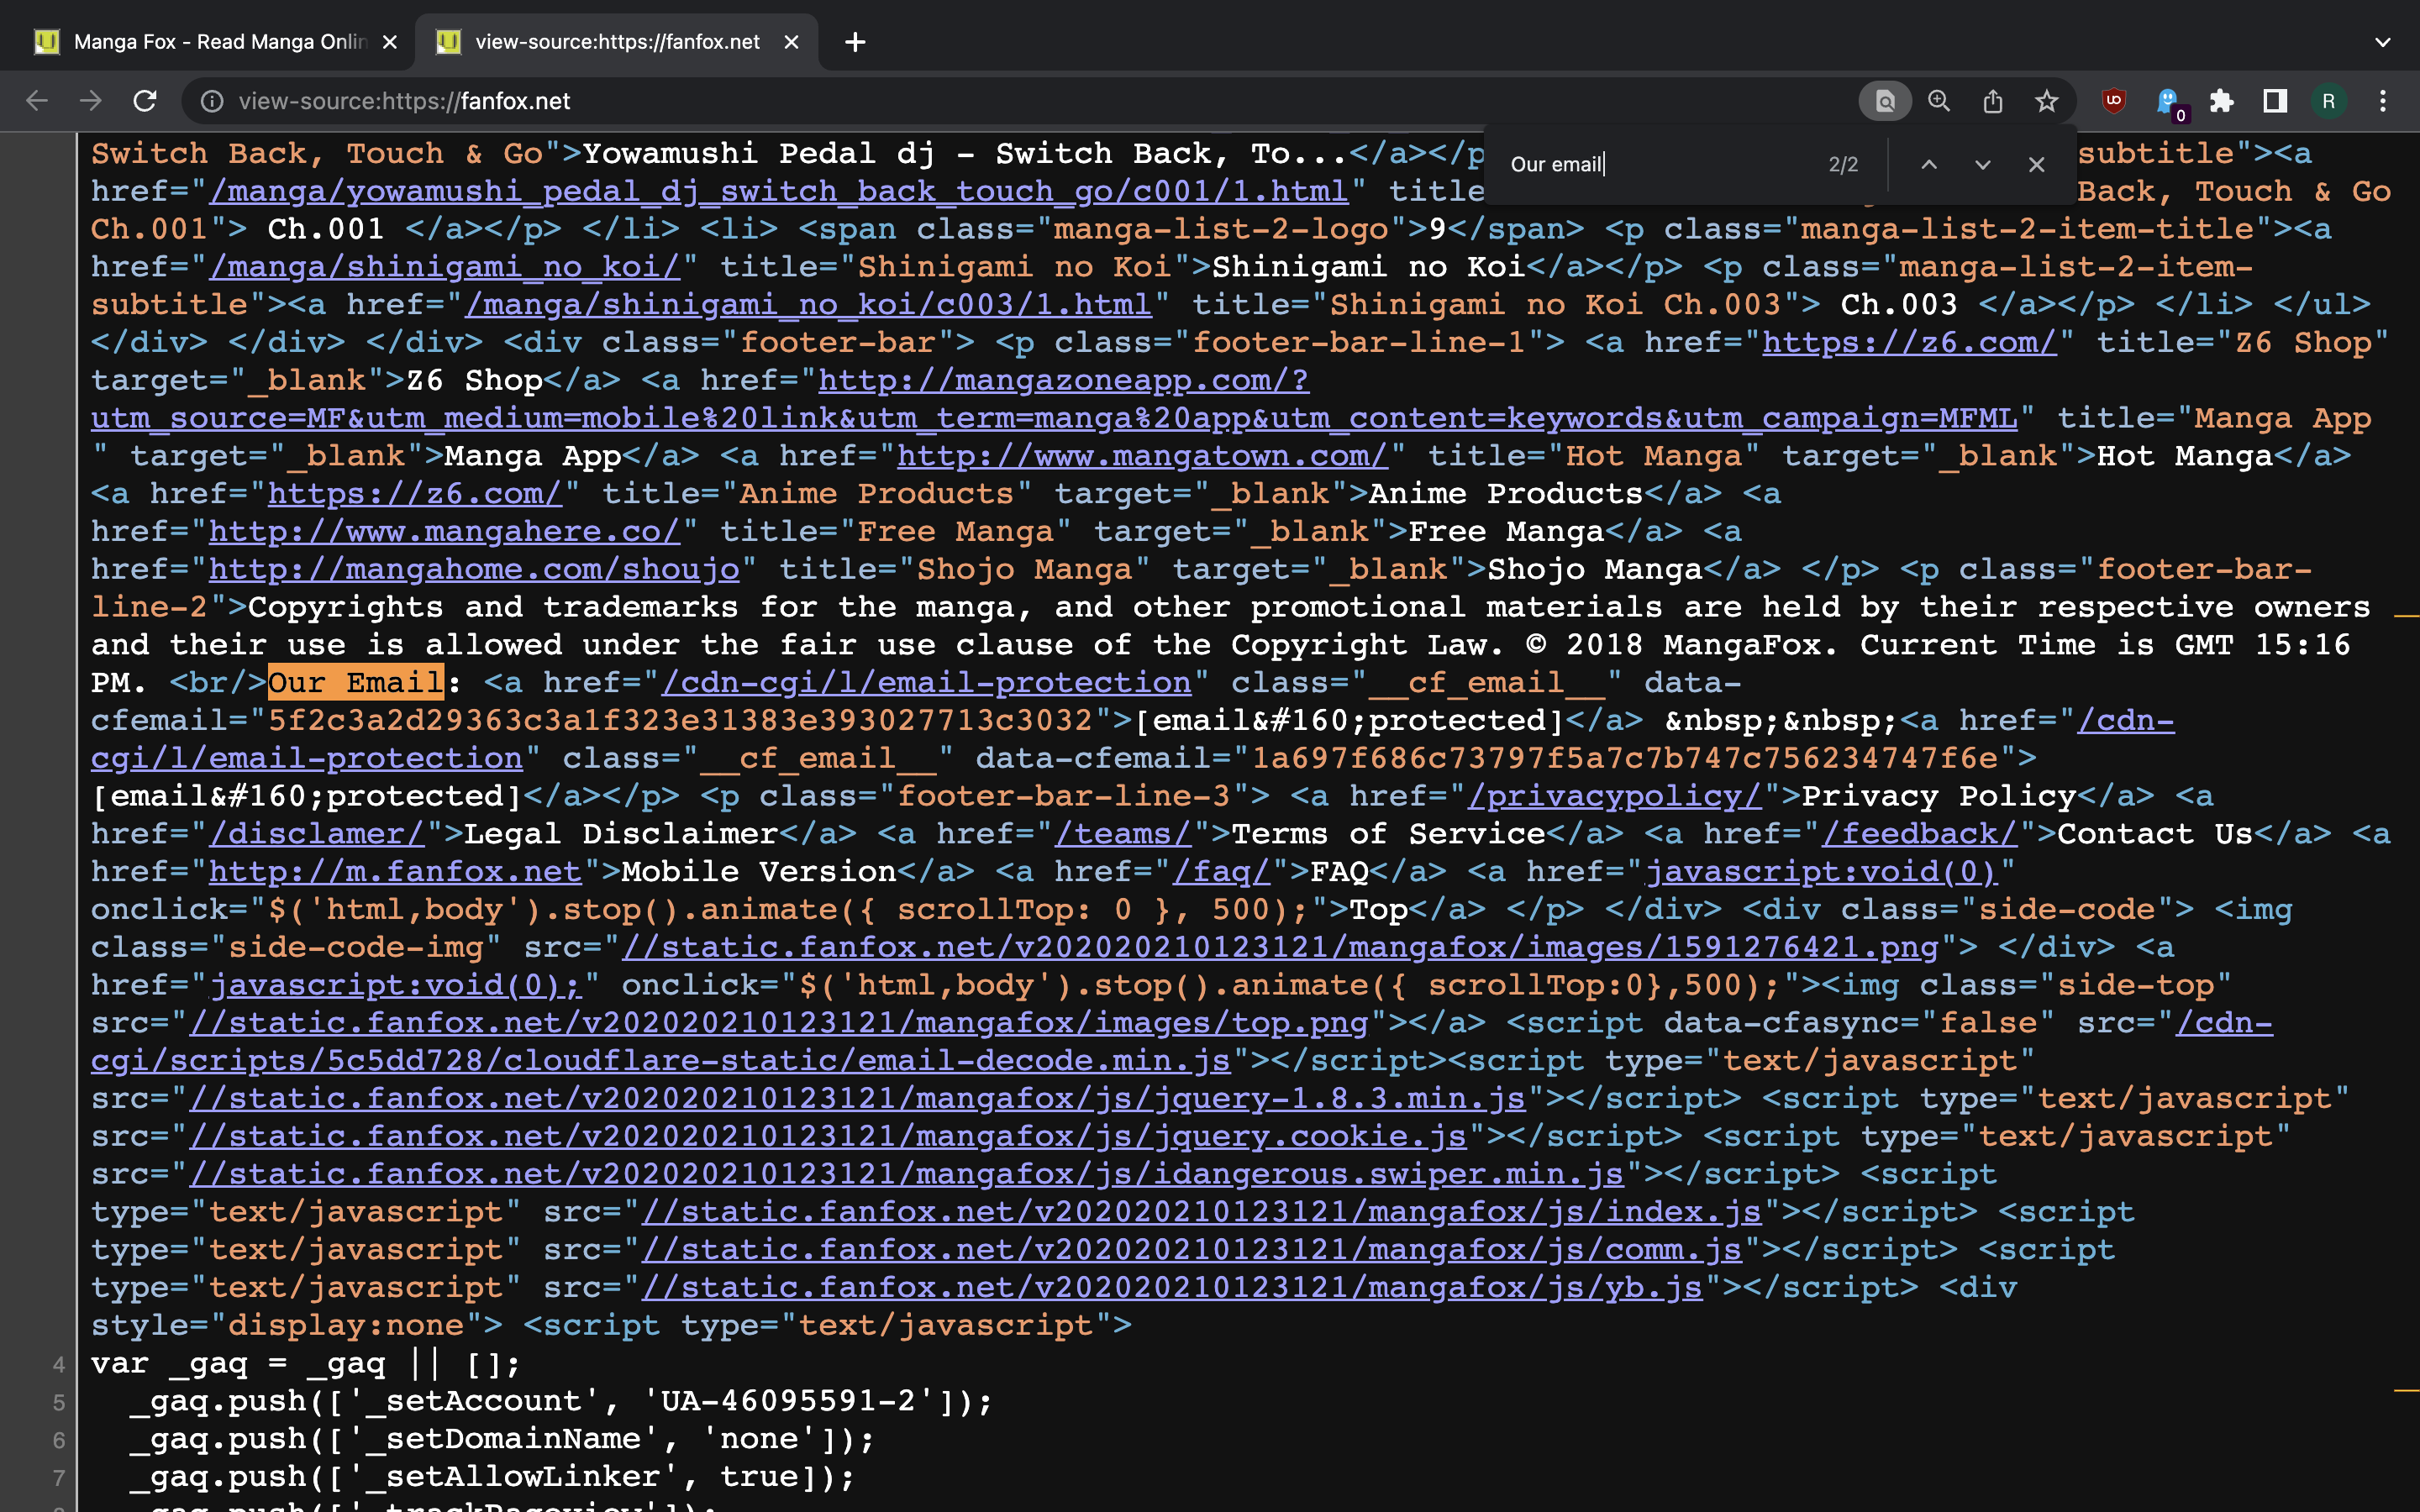Click the _setAllowLinker source line

[x=492, y=1478]
